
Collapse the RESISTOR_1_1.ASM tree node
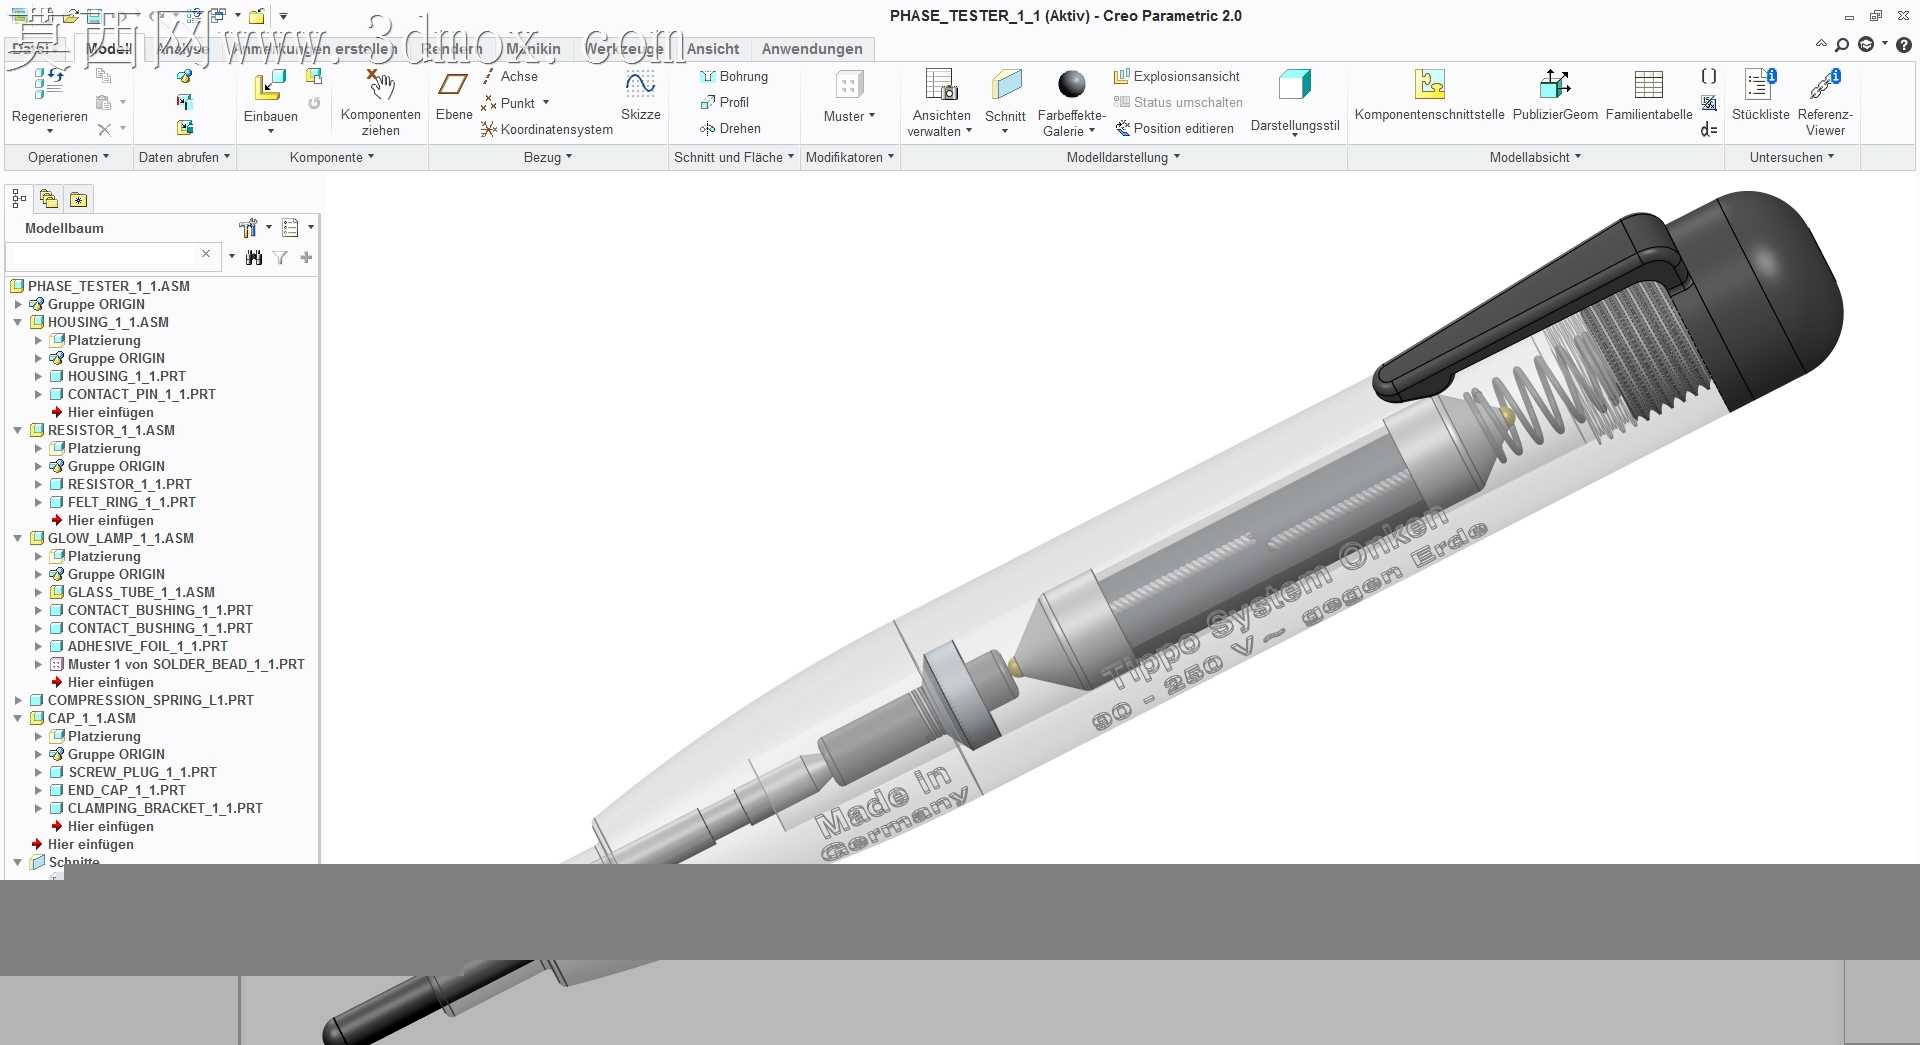(18, 430)
